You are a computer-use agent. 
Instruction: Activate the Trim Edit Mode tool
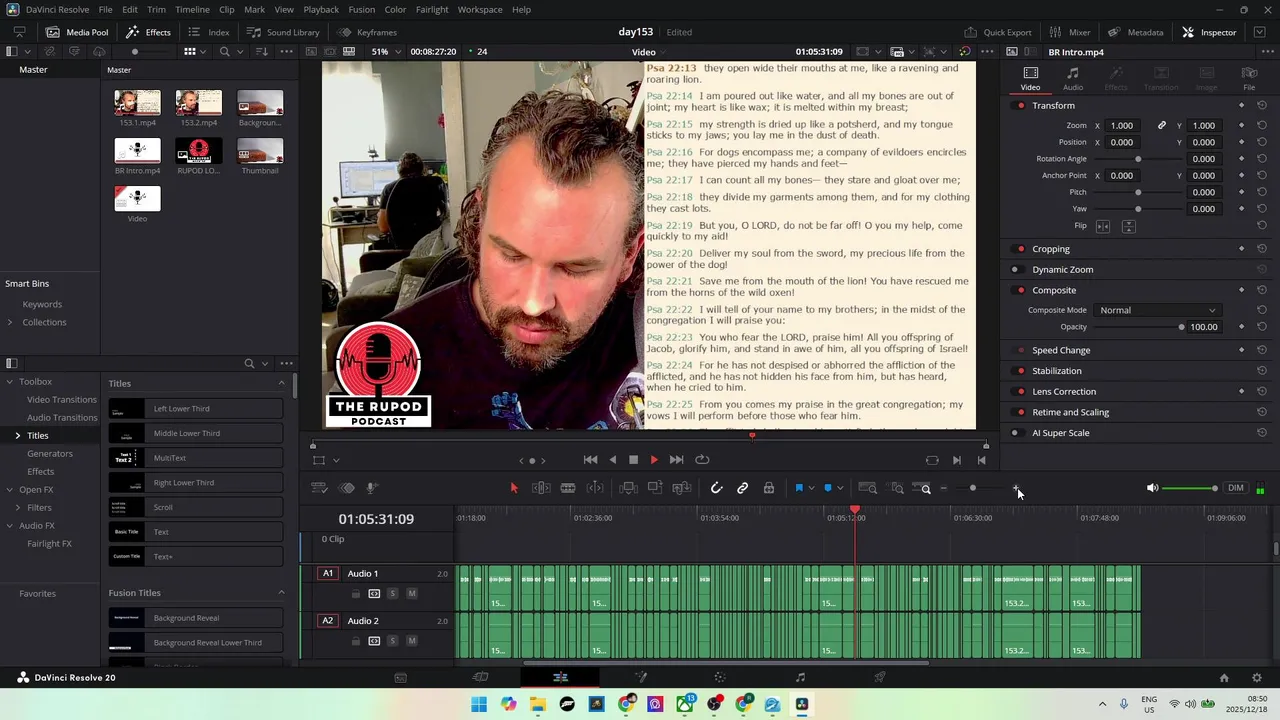(x=541, y=488)
